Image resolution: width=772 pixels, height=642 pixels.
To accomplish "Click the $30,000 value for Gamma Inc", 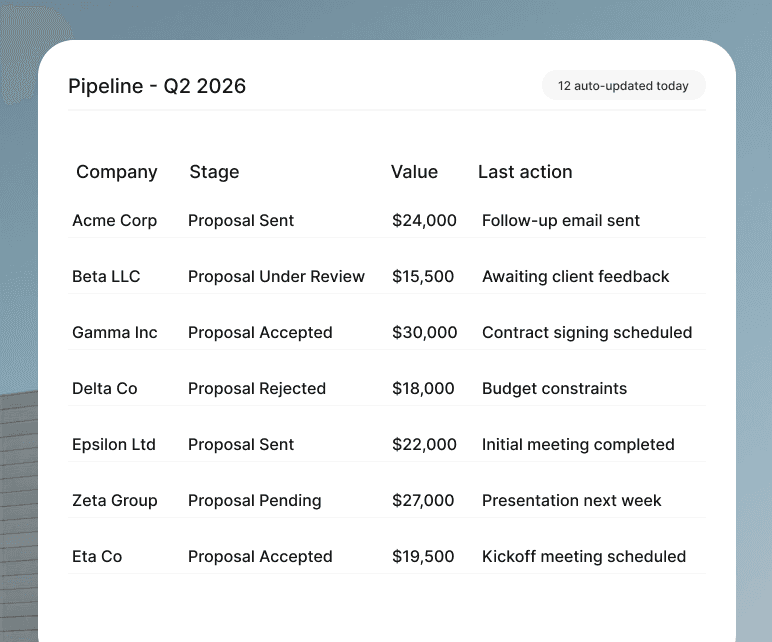I will pyautogui.click(x=424, y=333).
